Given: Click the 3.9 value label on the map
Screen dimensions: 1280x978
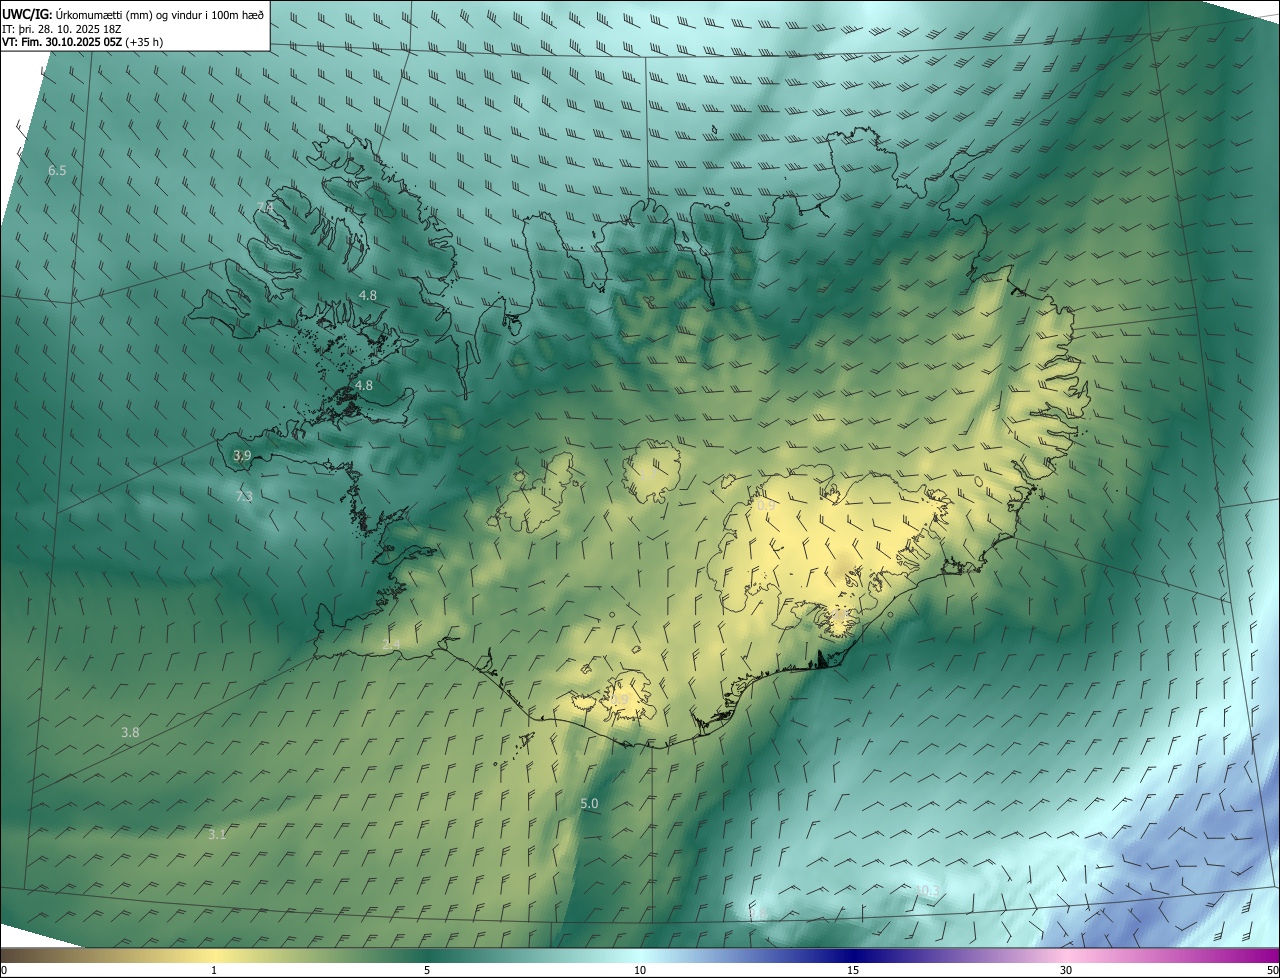Looking at the screenshot, I should pos(242,455).
